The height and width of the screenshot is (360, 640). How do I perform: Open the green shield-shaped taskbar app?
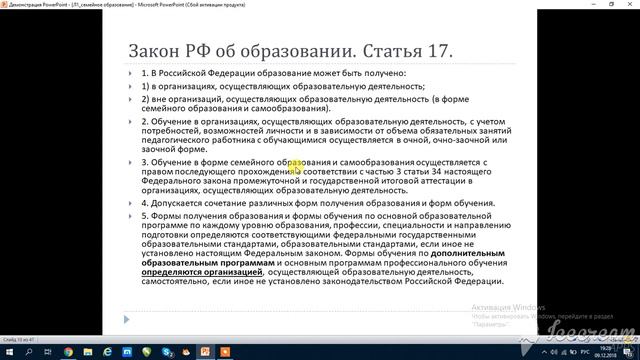point(147,352)
